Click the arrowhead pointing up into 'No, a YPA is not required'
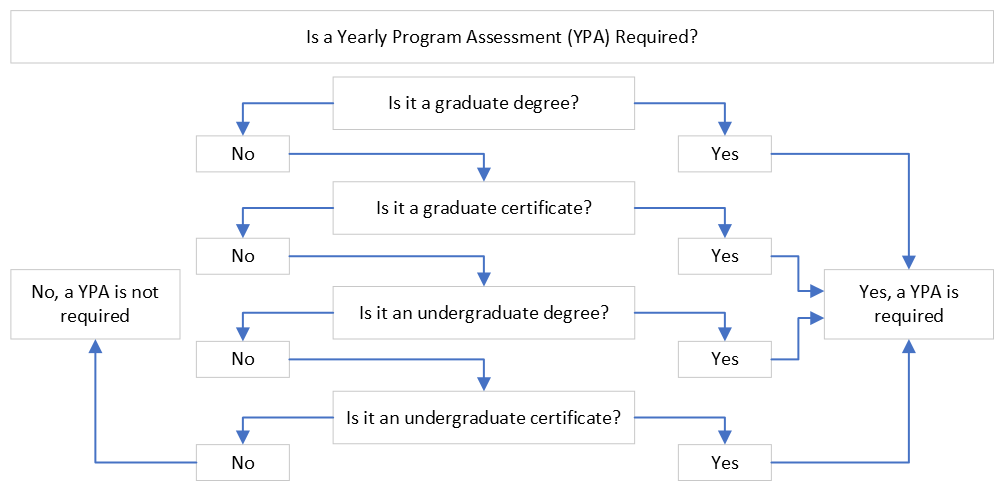The height and width of the screenshot is (494, 1004). (95, 345)
